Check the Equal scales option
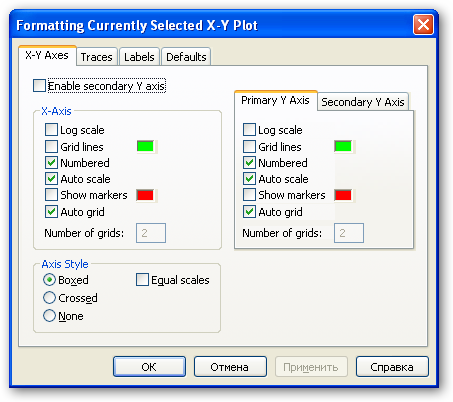This screenshot has height=402, width=453. coord(142,280)
